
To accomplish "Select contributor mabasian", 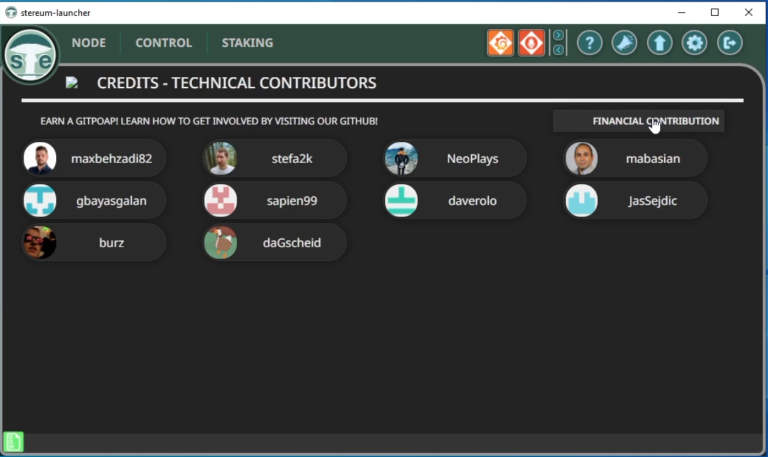I will pos(636,159).
